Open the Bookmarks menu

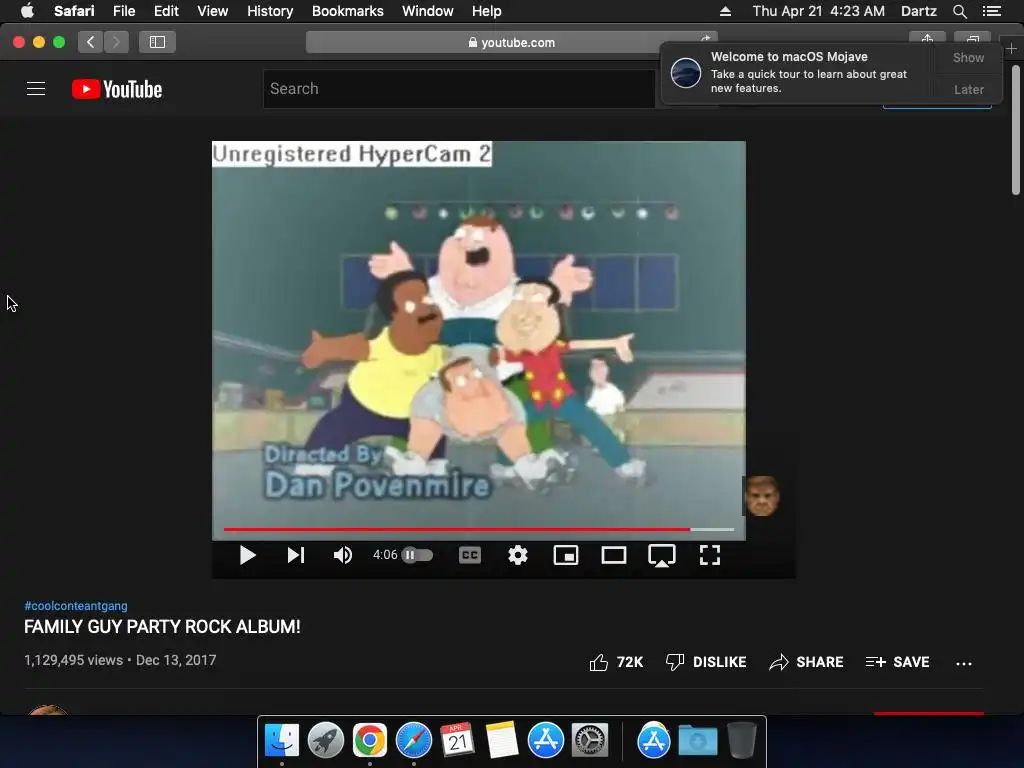[347, 11]
